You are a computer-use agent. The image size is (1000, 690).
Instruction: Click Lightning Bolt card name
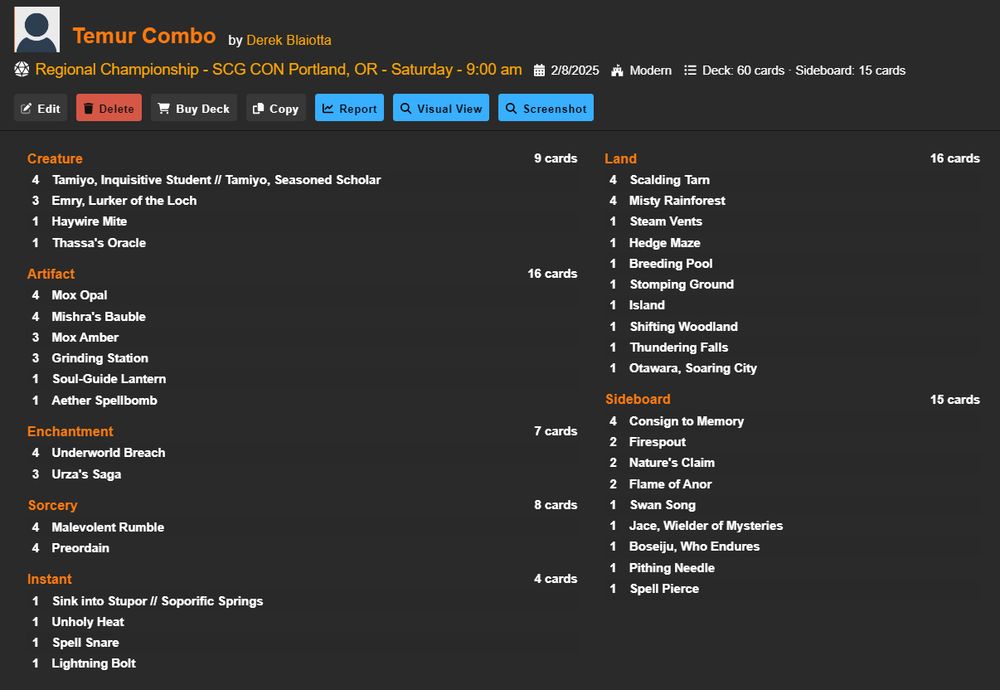click(94, 663)
